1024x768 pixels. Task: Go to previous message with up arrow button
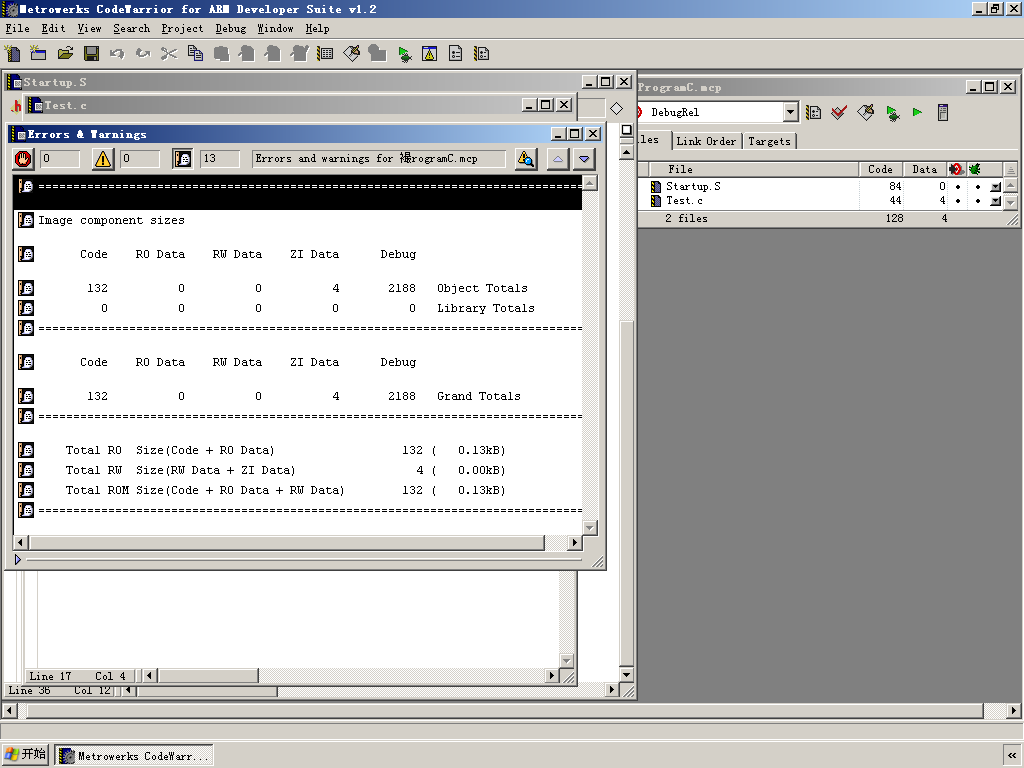tap(558, 159)
